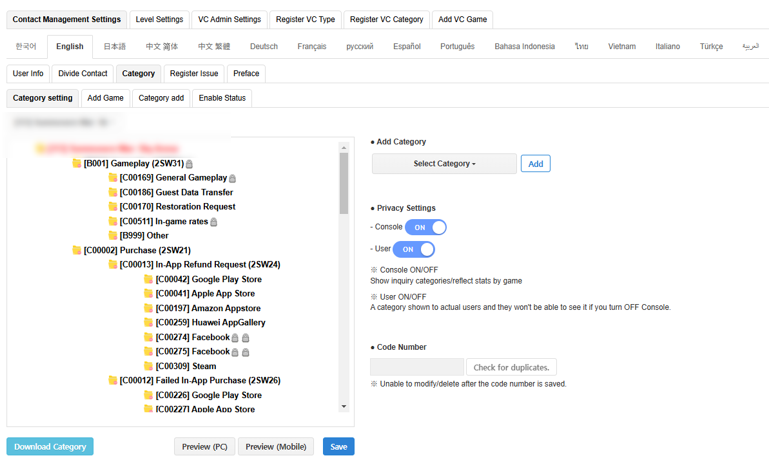The height and width of the screenshot is (472, 775).
Task: Click the Code Number input field
Action: coord(416,368)
